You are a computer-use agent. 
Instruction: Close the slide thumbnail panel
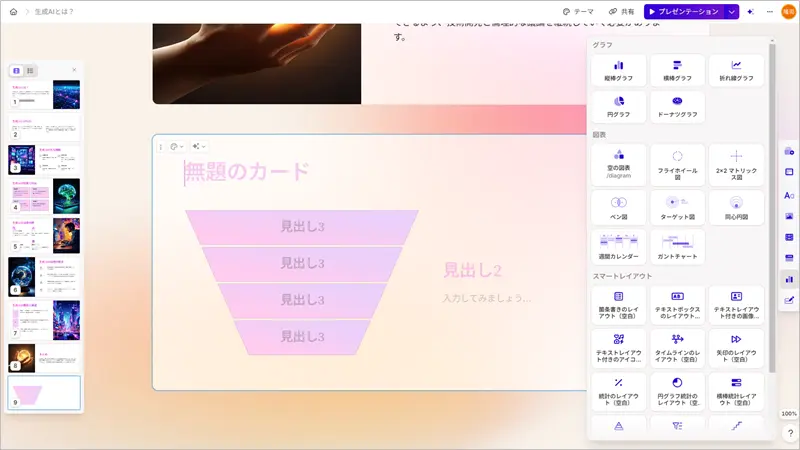tap(73, 70)
